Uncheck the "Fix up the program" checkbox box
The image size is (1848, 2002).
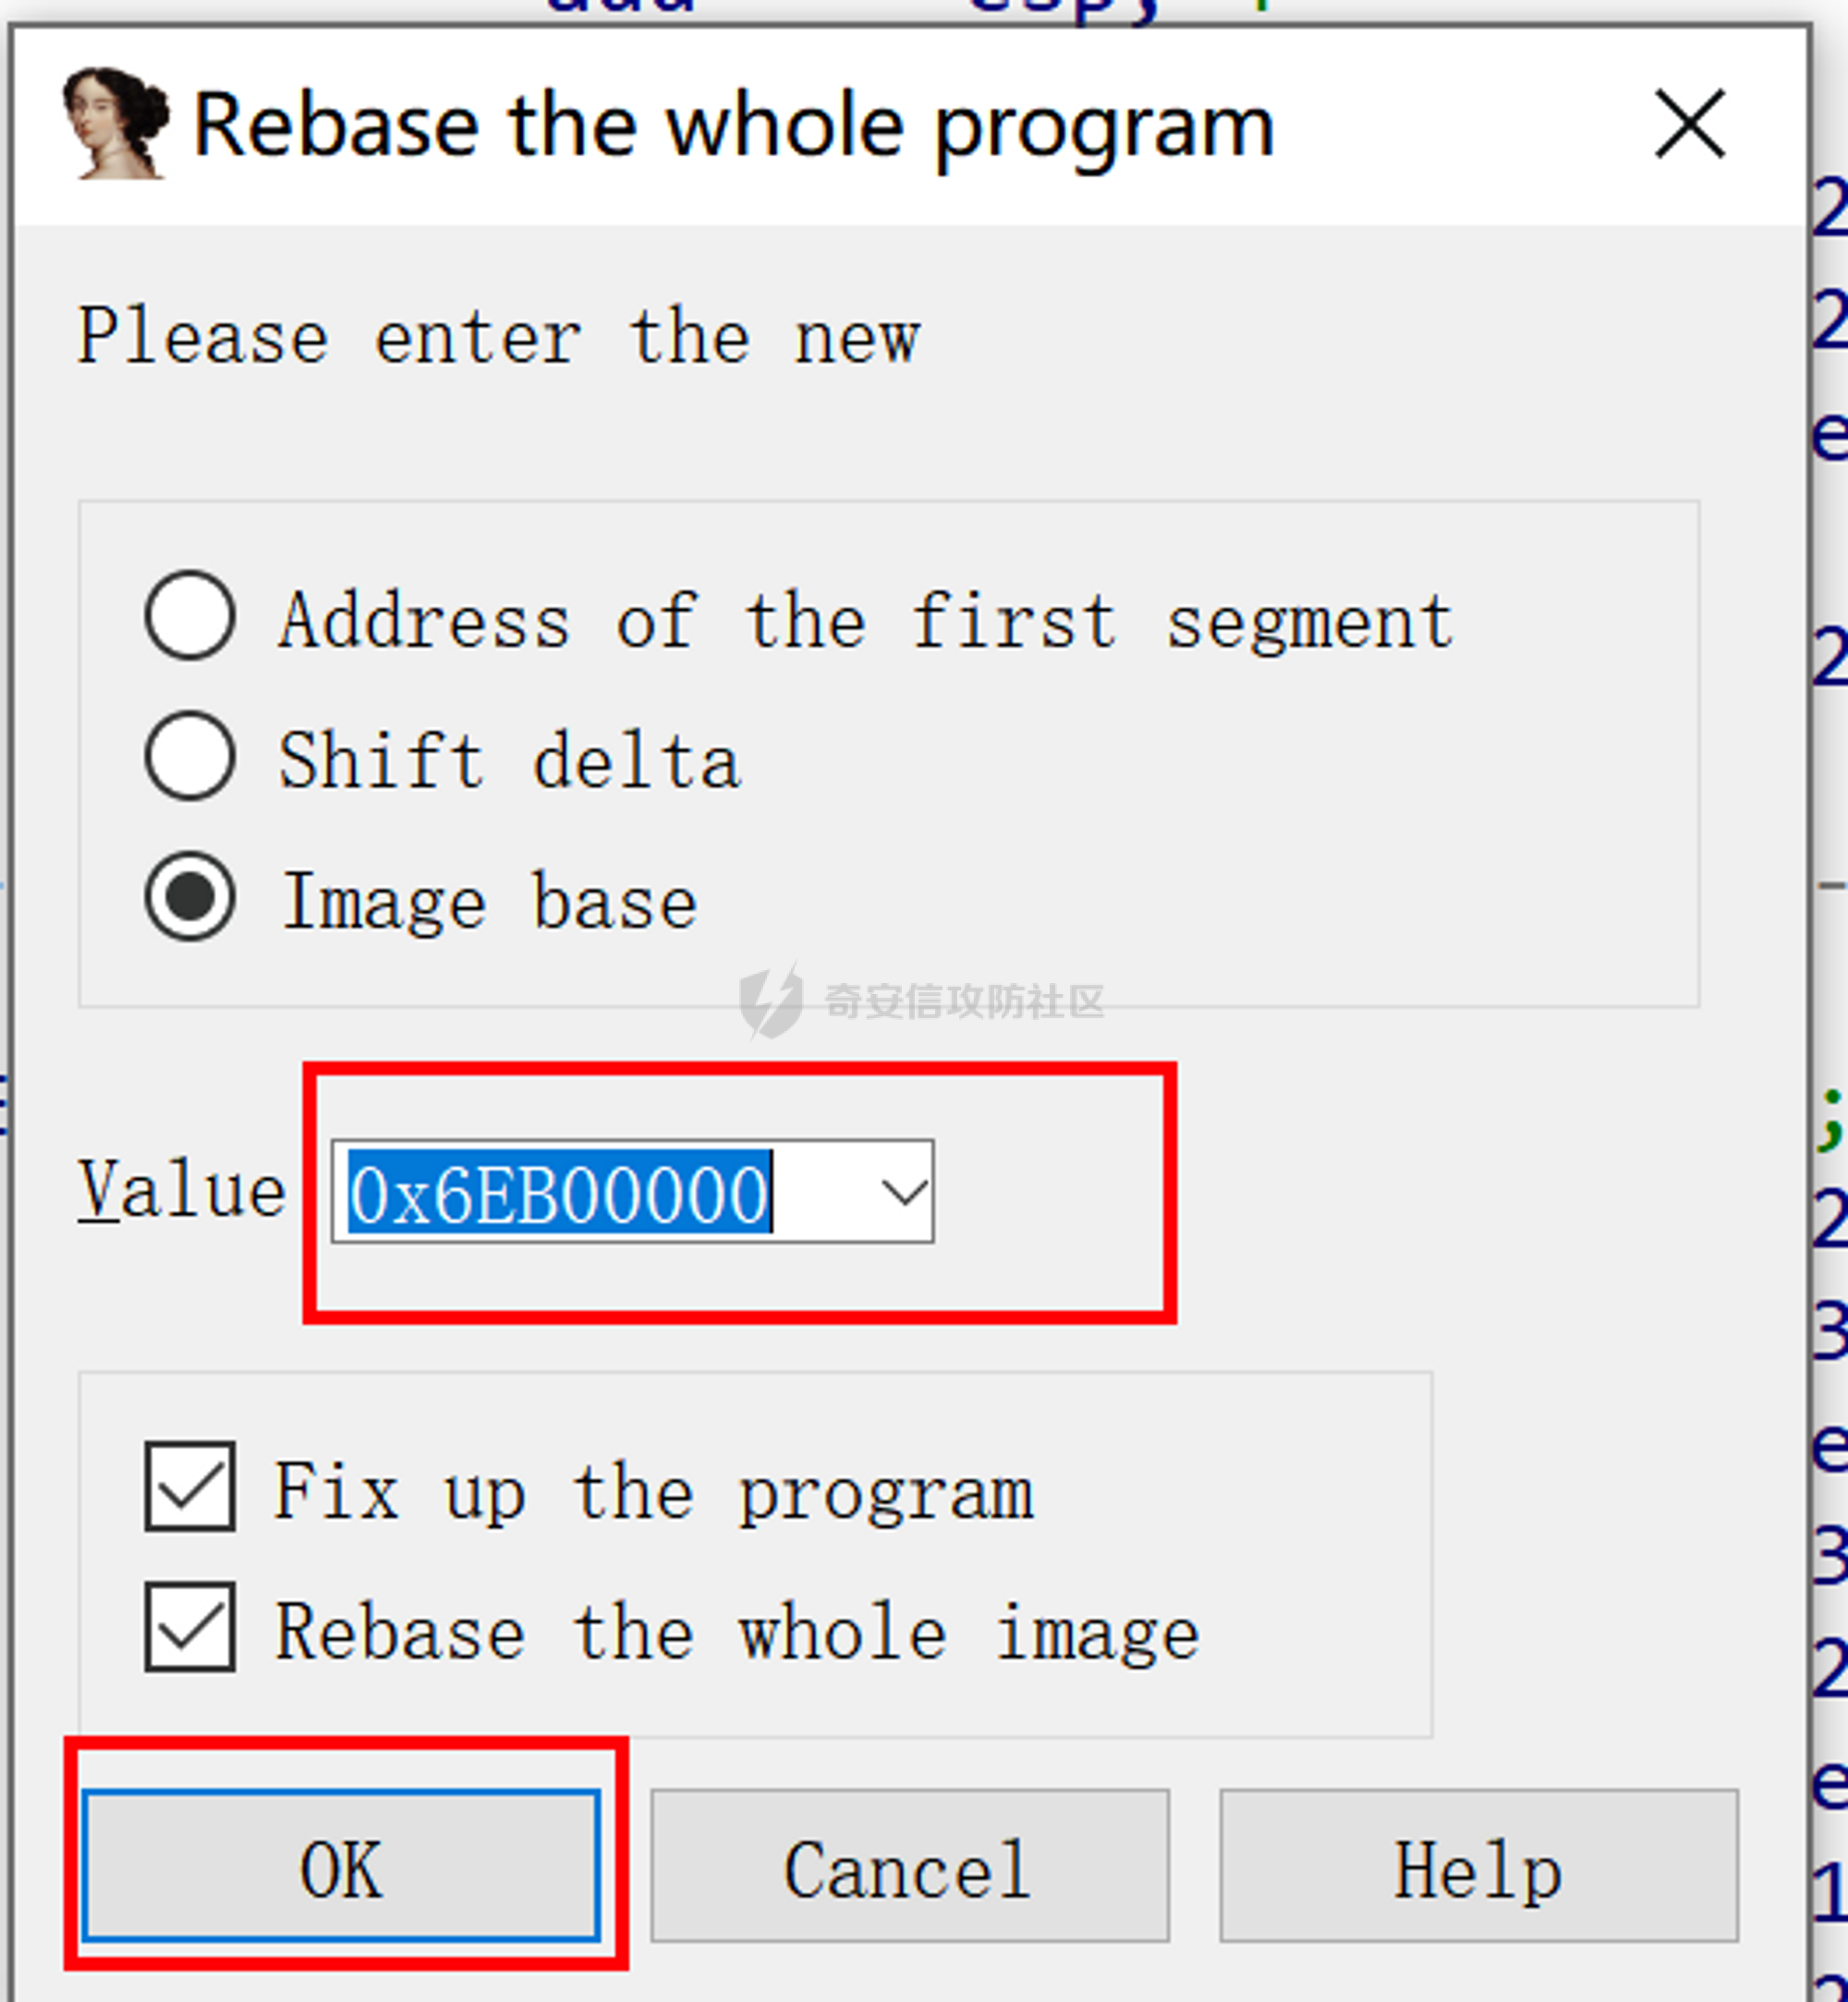pos(190,1487)
